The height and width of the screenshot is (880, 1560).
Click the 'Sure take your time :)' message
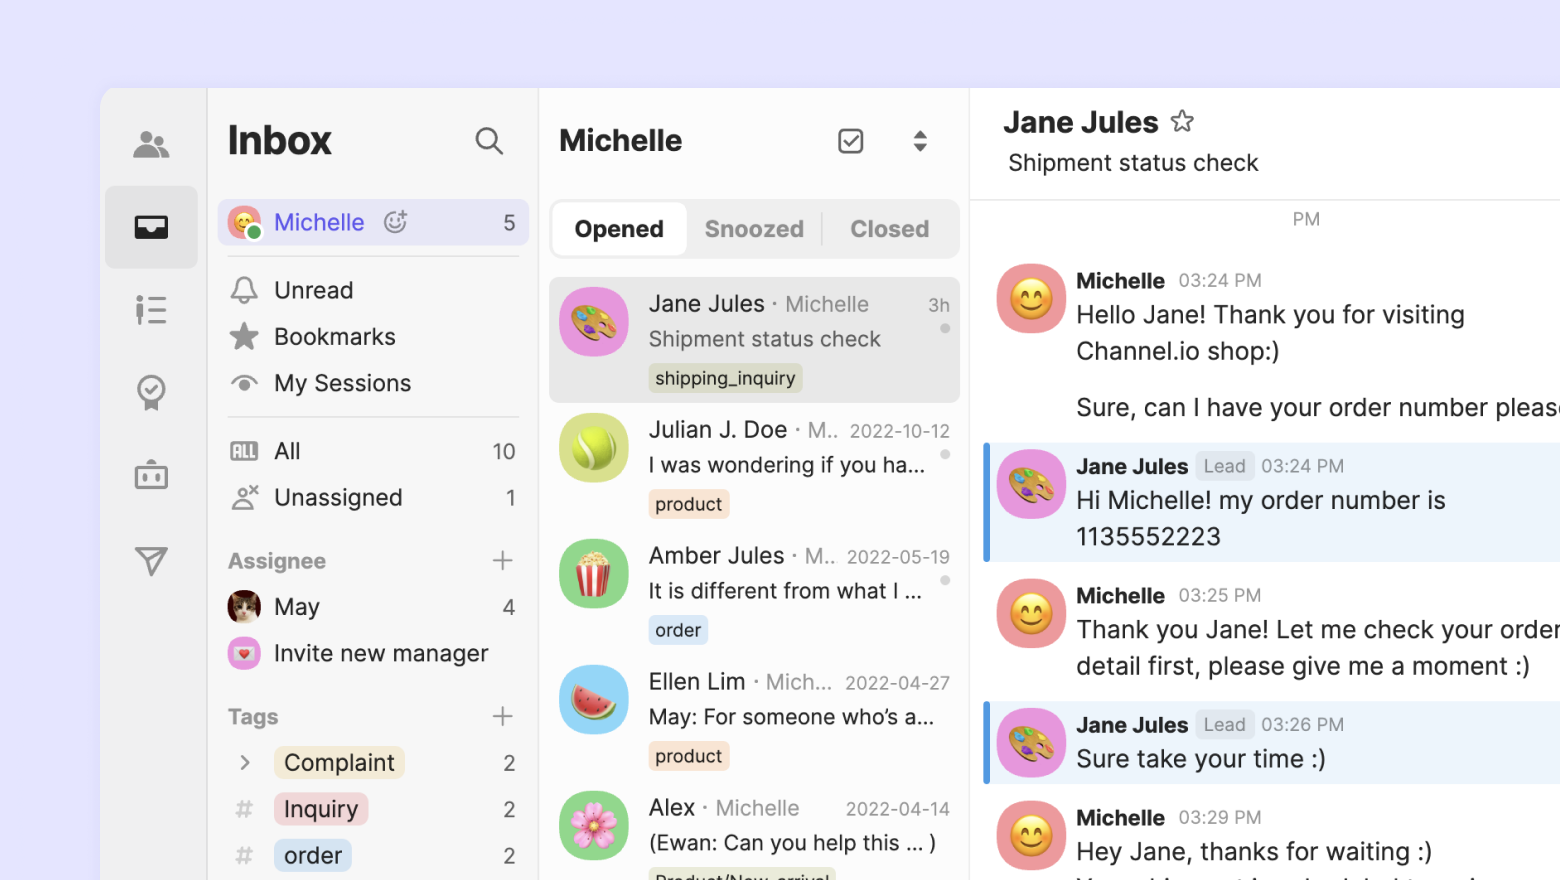click(x=1201, y=759)
